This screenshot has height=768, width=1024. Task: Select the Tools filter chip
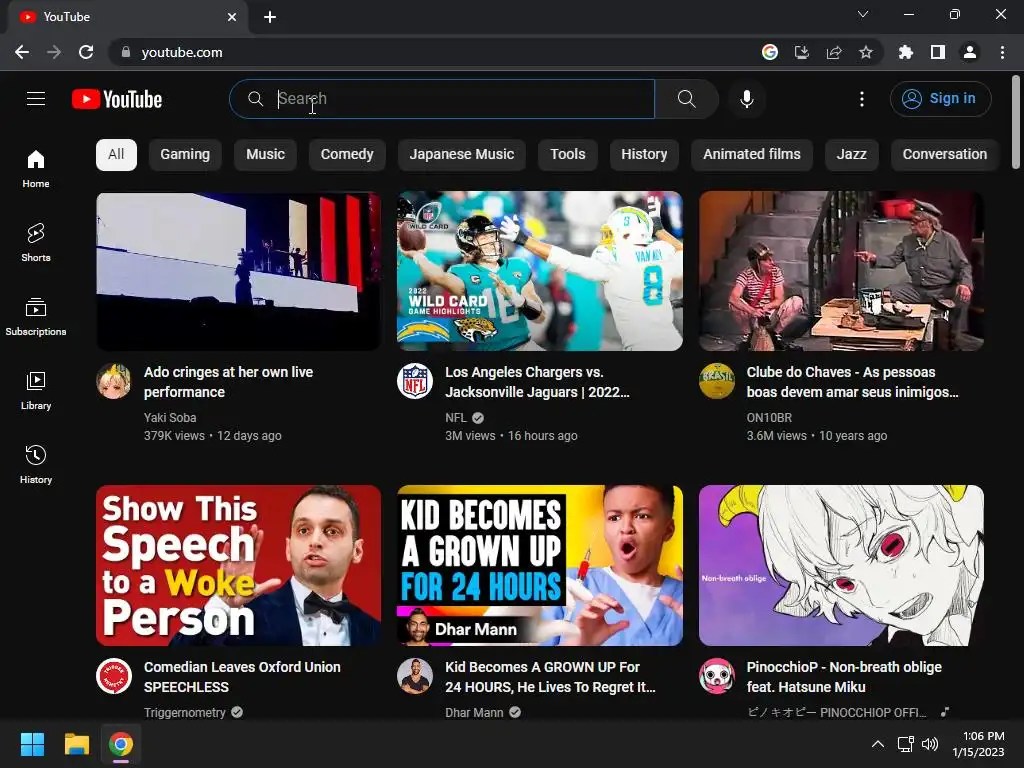[568, 155]
